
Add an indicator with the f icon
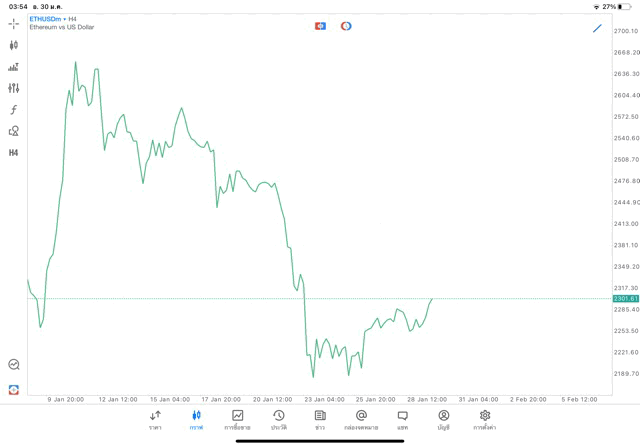[x=14, y=110]
